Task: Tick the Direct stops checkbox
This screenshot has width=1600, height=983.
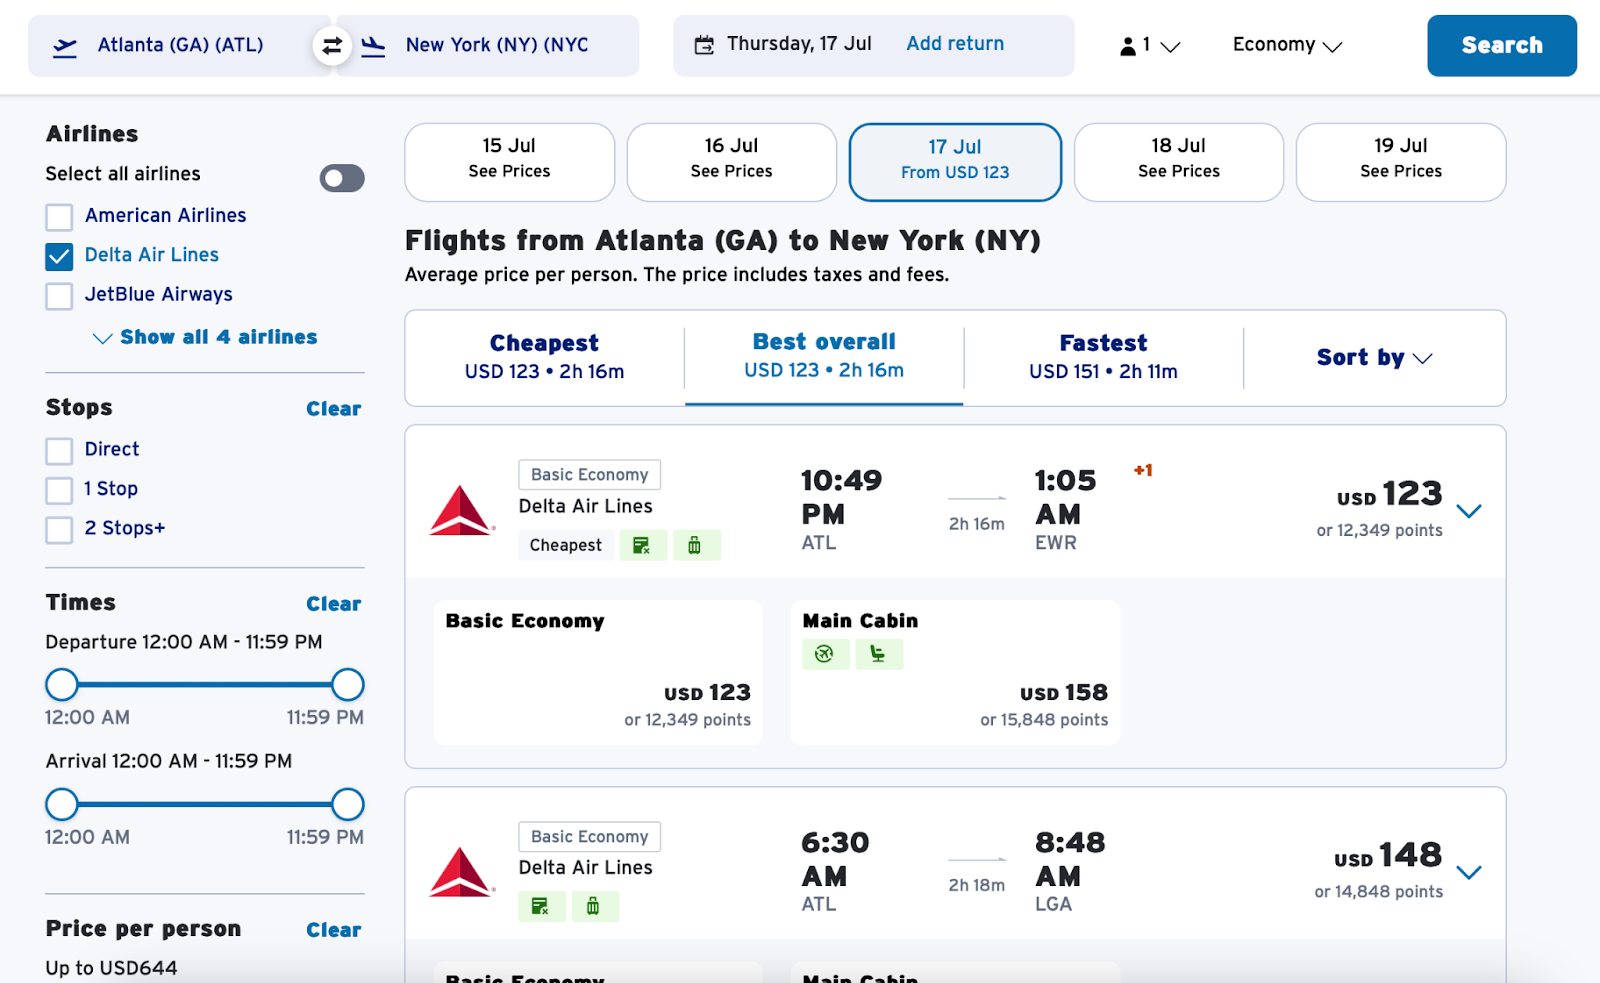Action: [60, 451]
